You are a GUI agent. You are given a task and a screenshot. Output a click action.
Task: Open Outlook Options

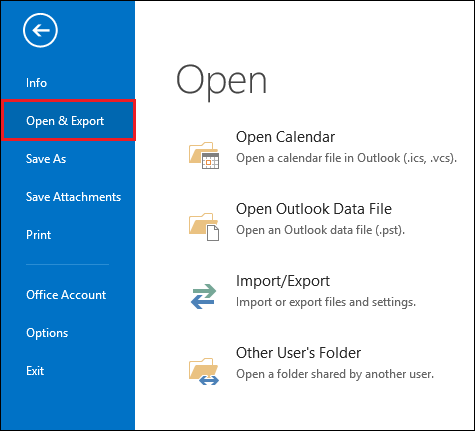pyautogui.click(x=47, y=333)
